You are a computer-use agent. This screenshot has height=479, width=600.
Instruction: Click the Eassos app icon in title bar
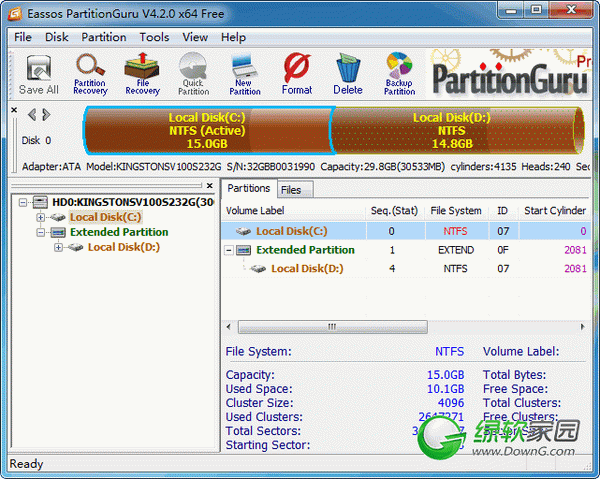coord(15,14)
